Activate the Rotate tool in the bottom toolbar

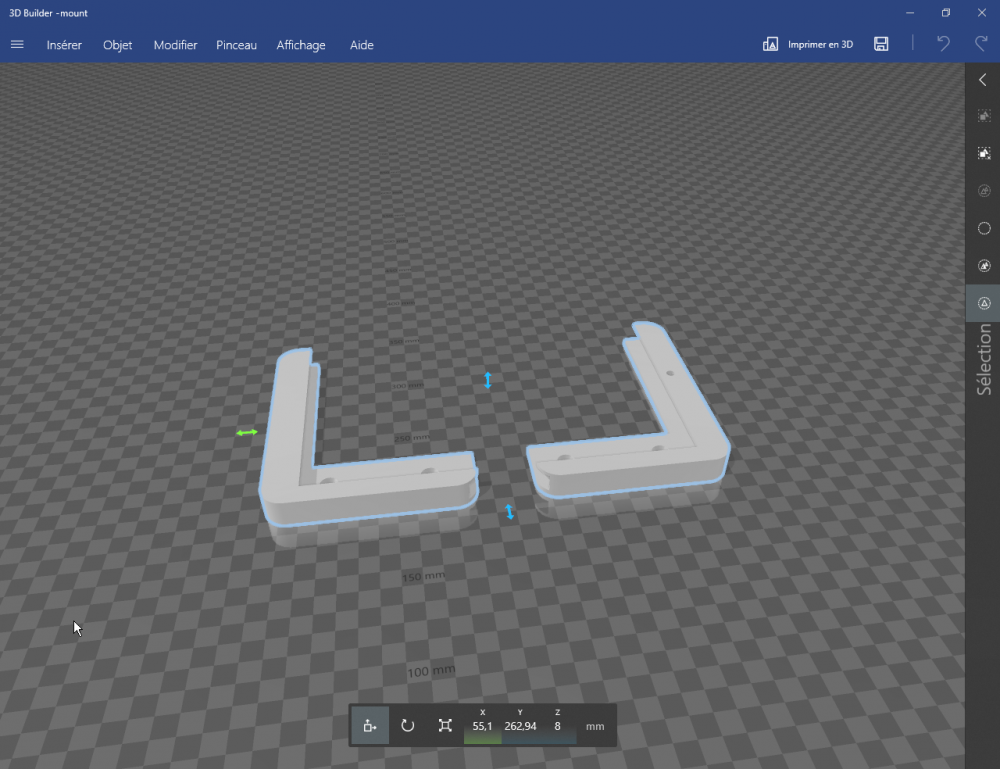408,726
